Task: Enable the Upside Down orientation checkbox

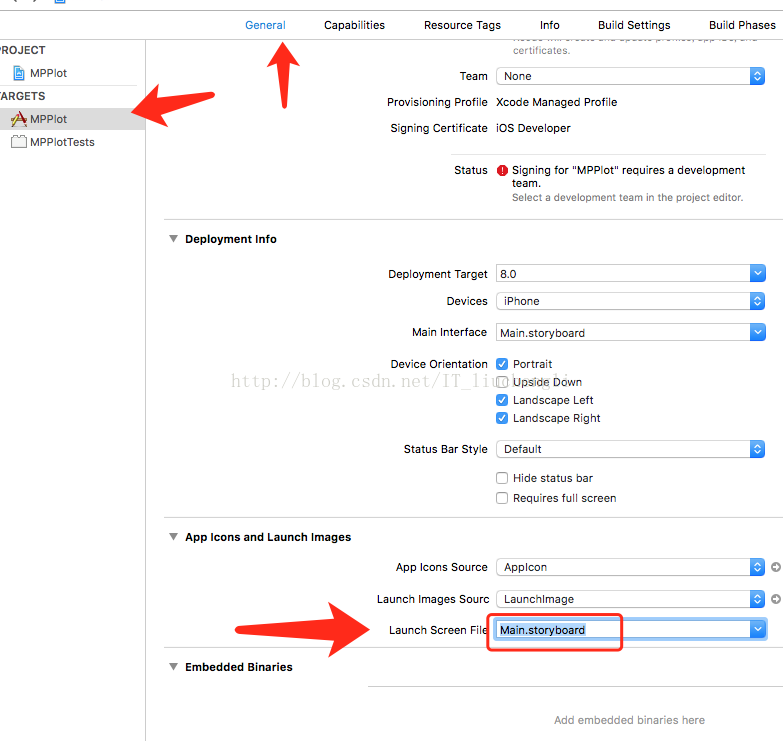Action: pyautogui.click(x=502, y=382)
